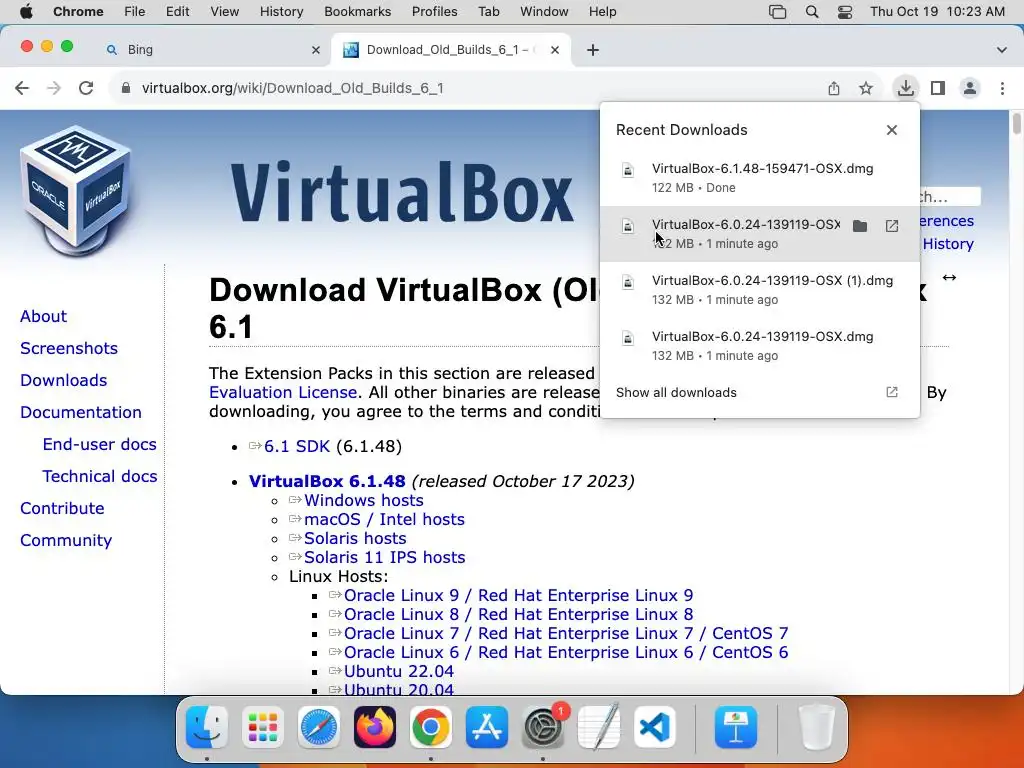
Task: Open Control Center in menu bar
Action: tap(845, 12)
